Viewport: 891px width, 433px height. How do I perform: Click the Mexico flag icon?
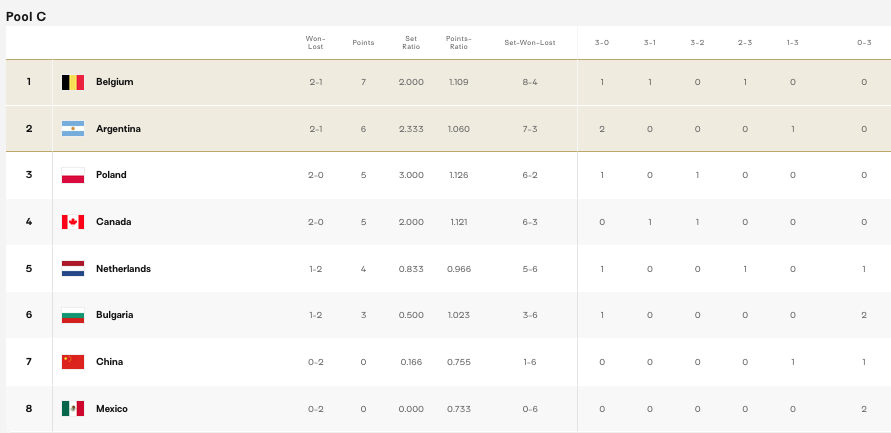point(72,409)
